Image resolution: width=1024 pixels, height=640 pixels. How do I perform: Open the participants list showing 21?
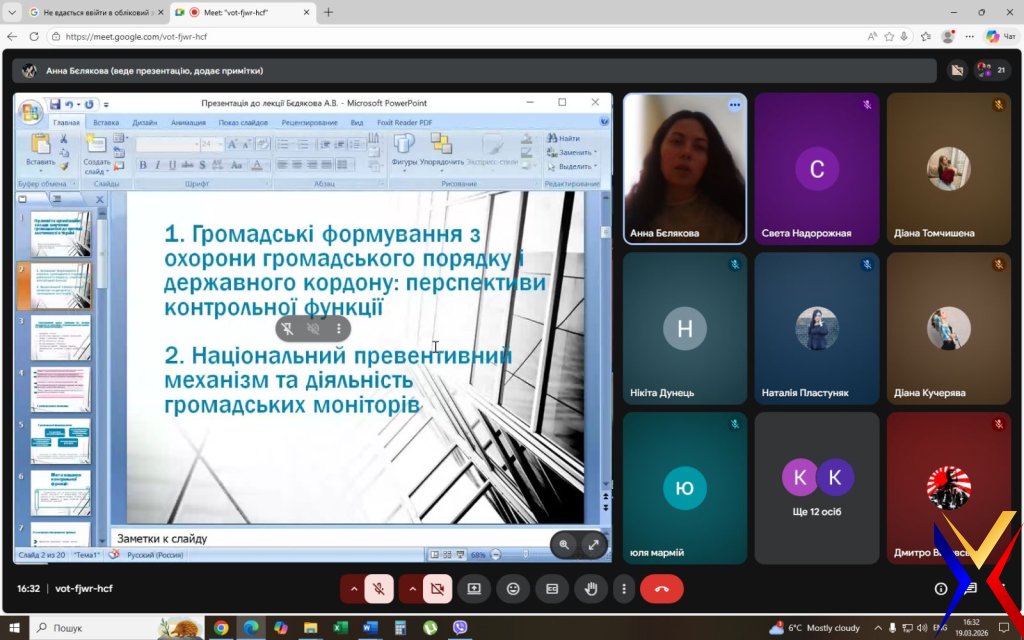tap(991, 70)
